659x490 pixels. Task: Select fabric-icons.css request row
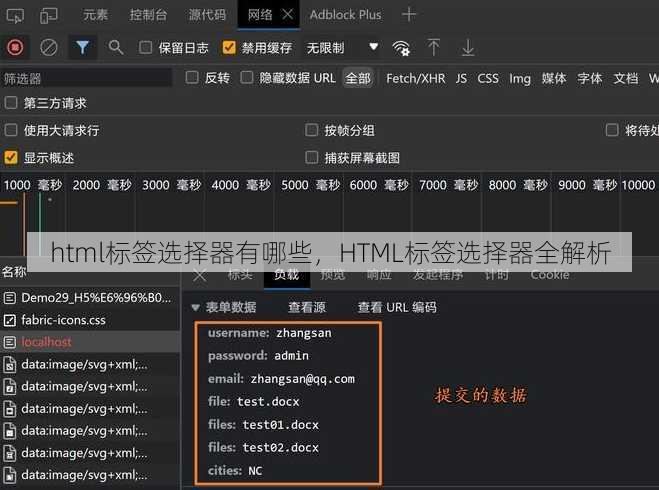click(x=90, y=320)
